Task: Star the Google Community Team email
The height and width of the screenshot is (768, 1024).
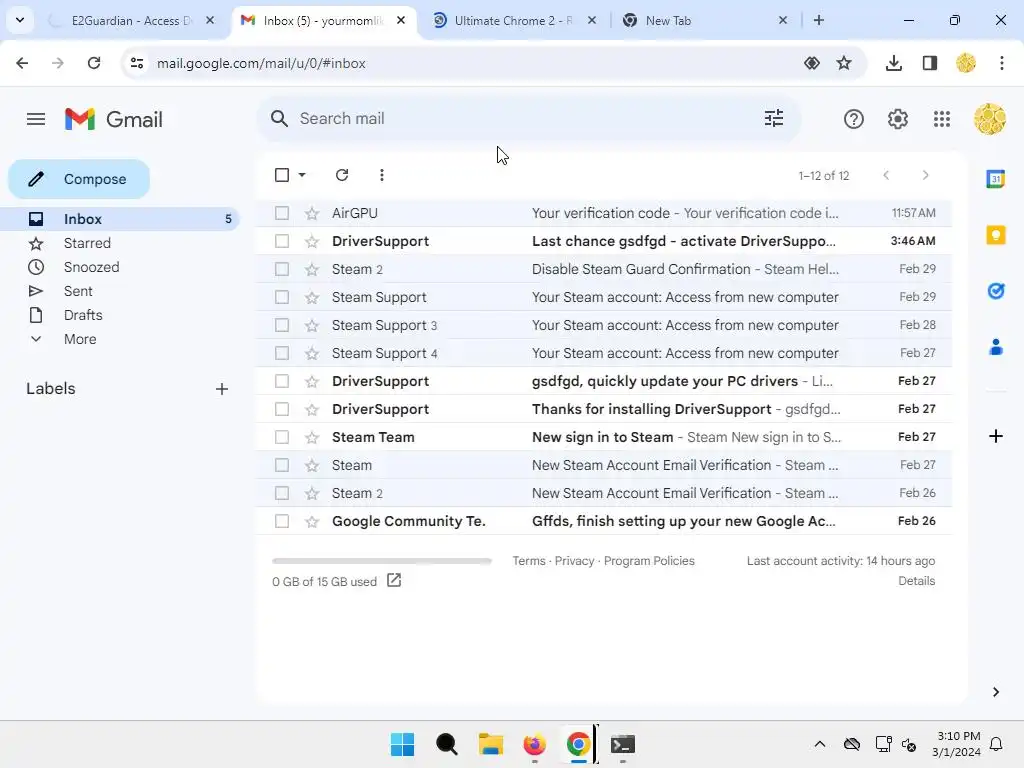Action: coord(312,522)
